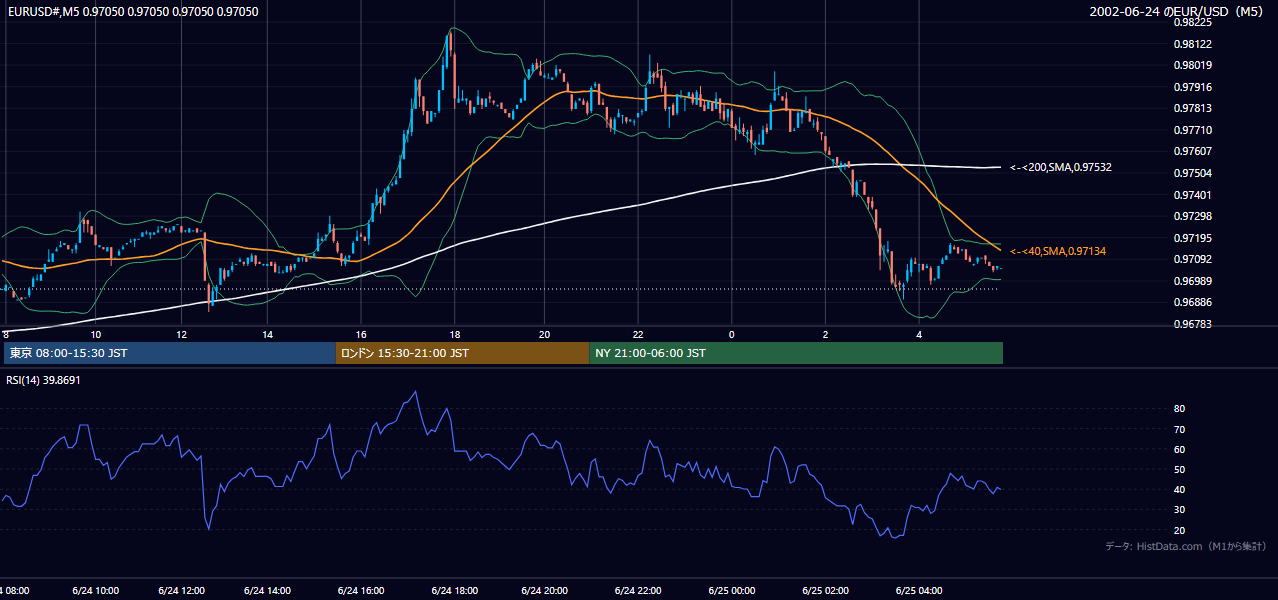Screen dimensions: 1278x600
Task: Click price axis value 0.97092
Action: (1192, 259)
